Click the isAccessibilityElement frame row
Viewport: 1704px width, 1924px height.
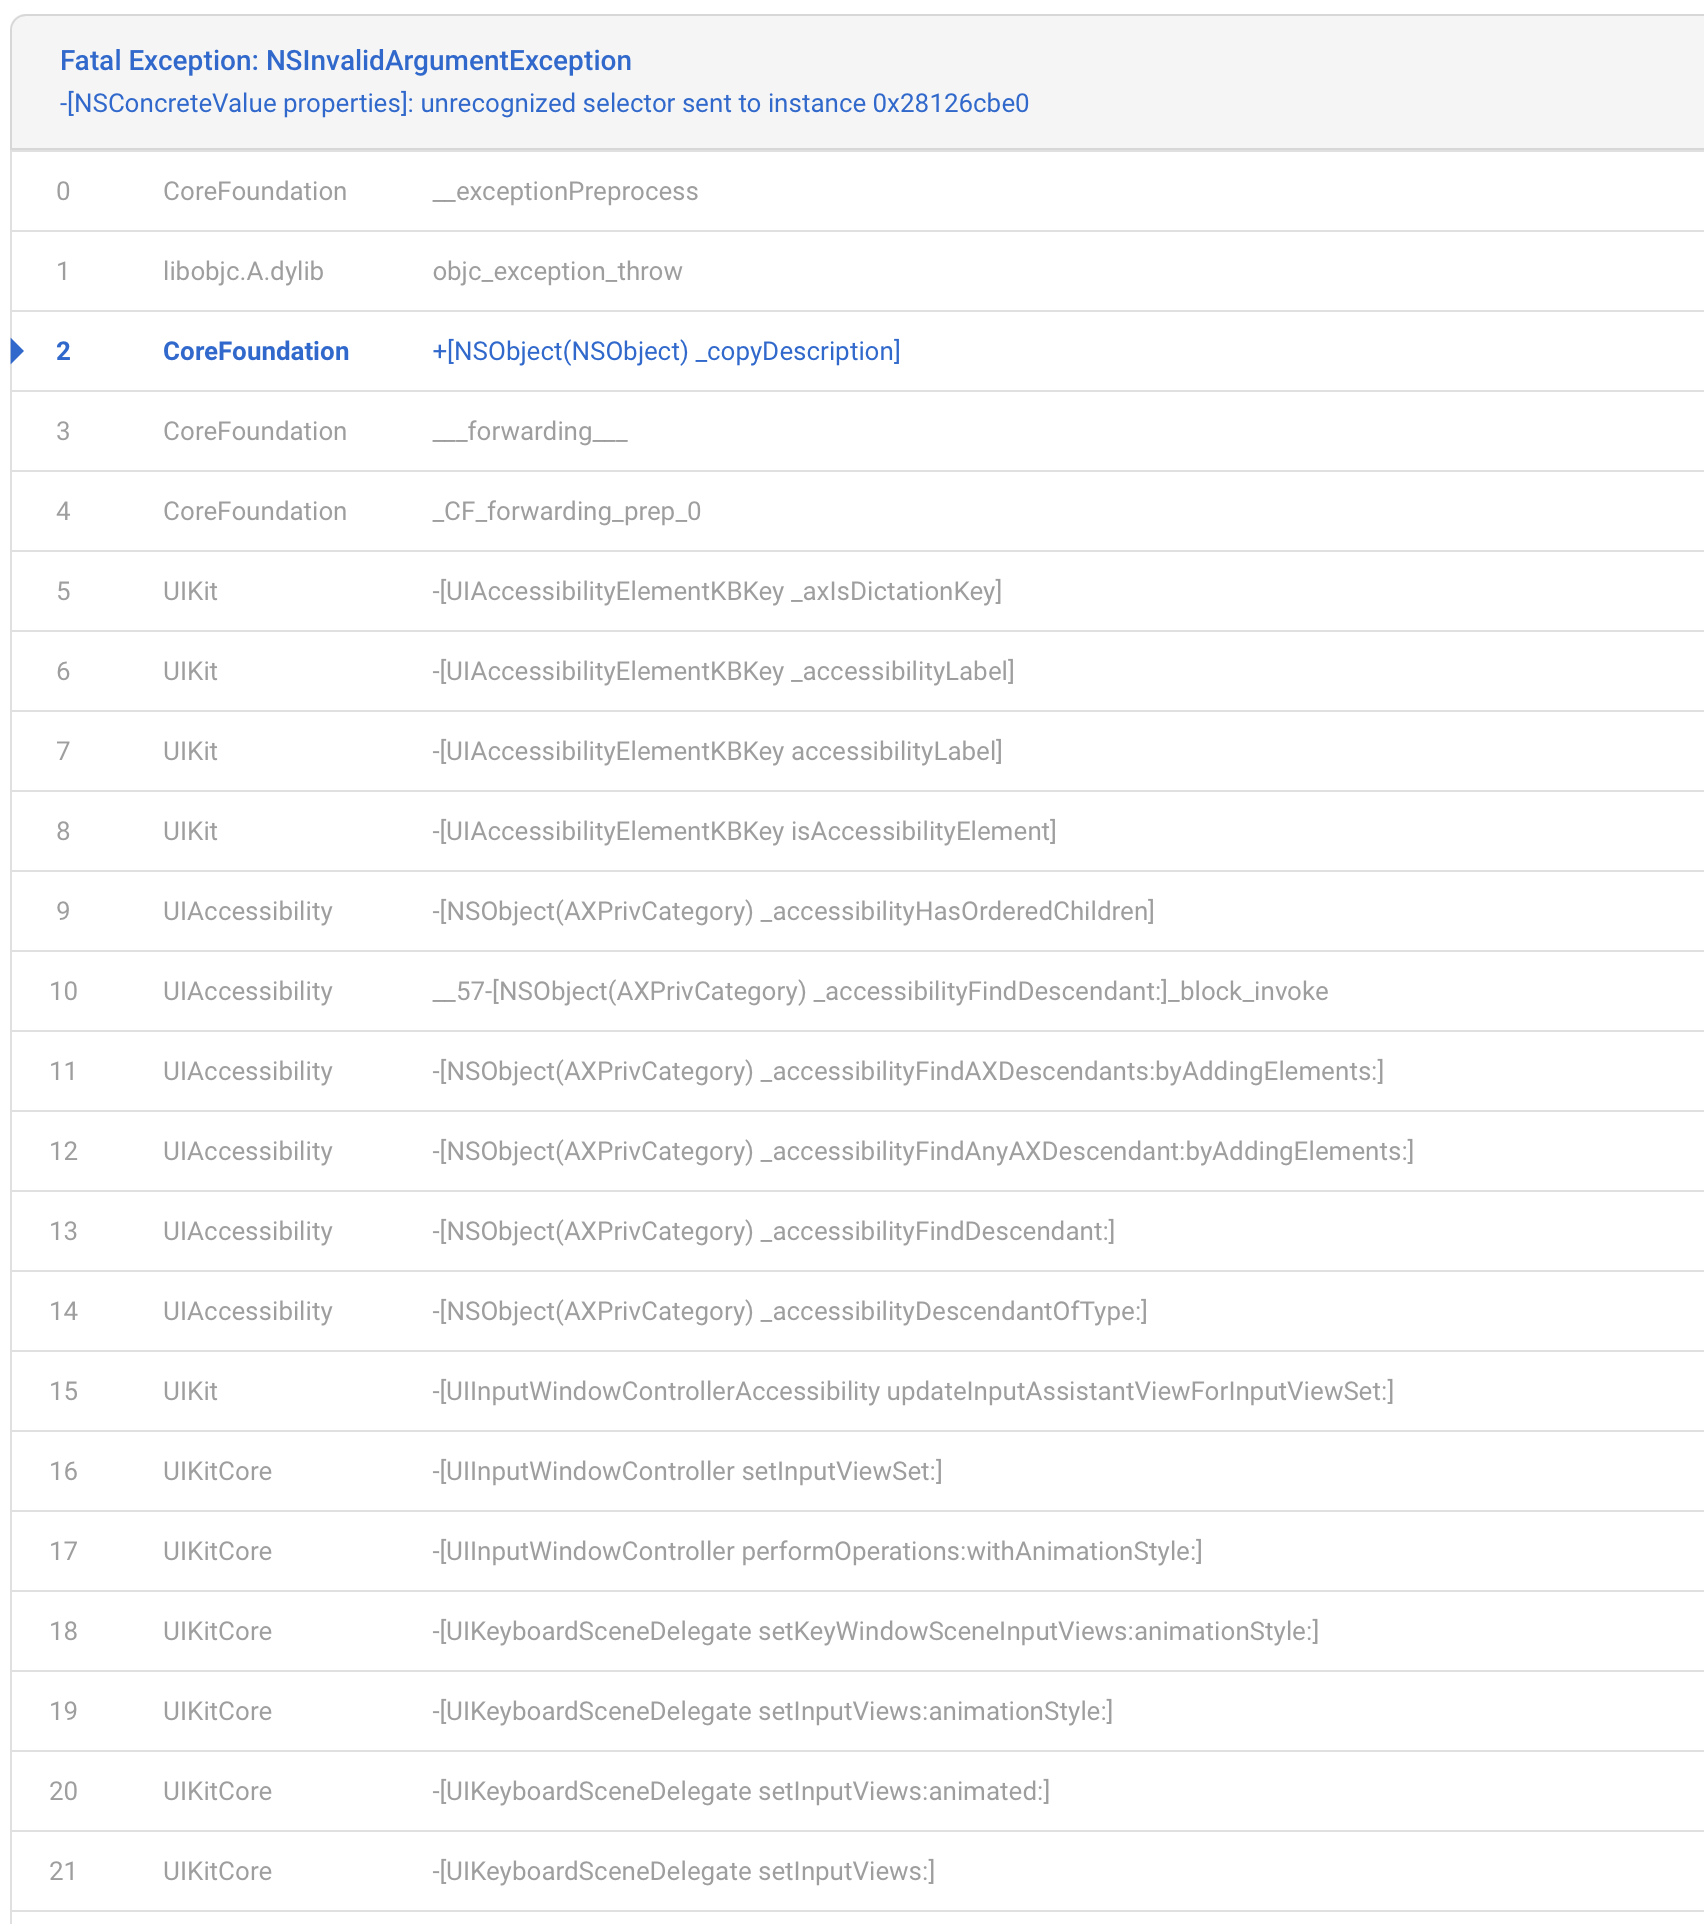coord(743,831)
